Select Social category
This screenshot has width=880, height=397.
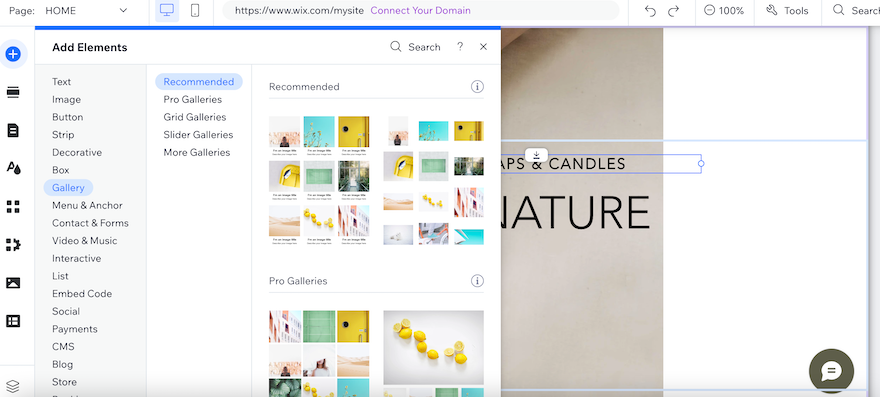point(66,312)
